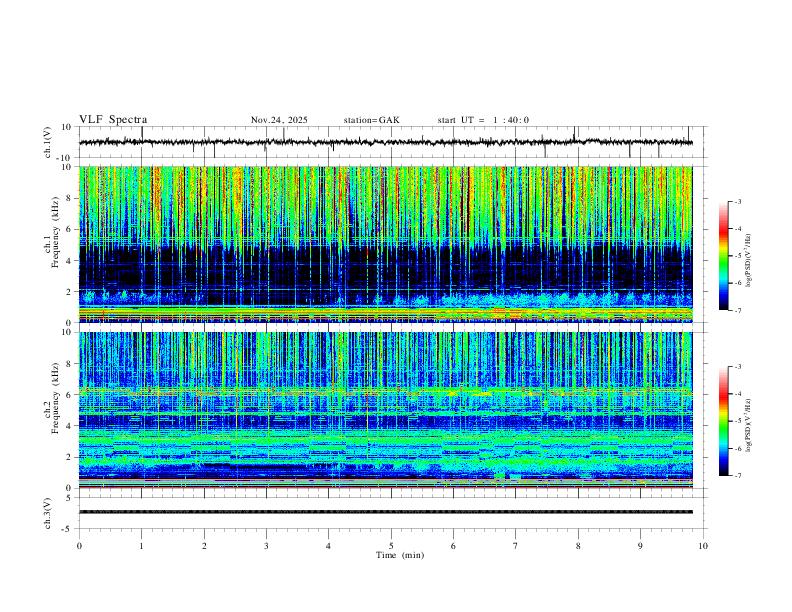The width and height of the screenshot is (792, 612).
Task: Click the upper PSD color scale bar
Action: pyautogui.click(x=724, y=256)
